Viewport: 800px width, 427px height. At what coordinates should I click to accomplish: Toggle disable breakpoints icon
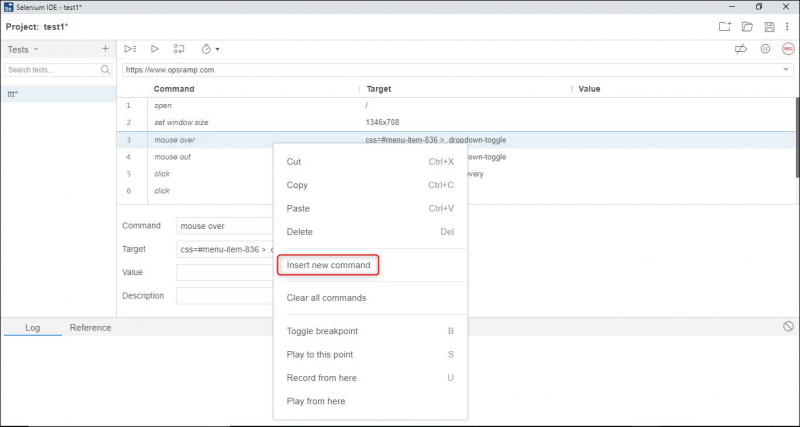point(741,49)
